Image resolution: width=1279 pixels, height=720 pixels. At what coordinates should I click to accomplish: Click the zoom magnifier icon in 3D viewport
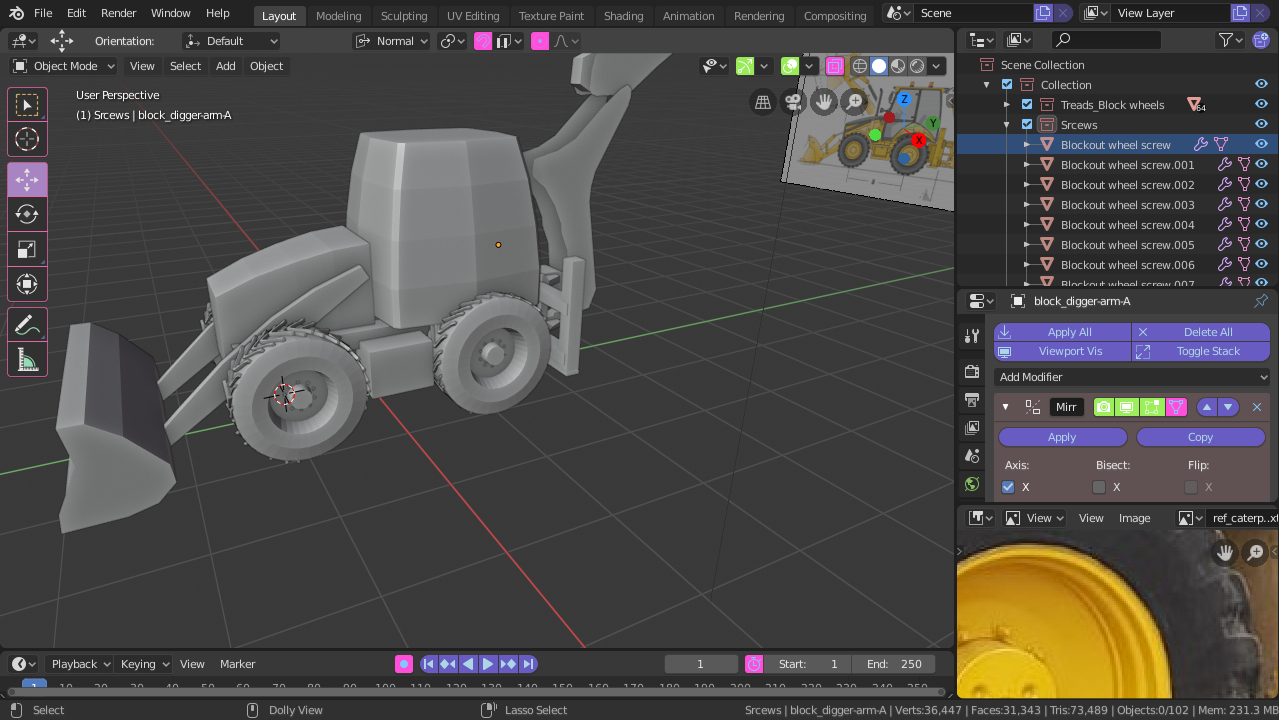point(855,102)
